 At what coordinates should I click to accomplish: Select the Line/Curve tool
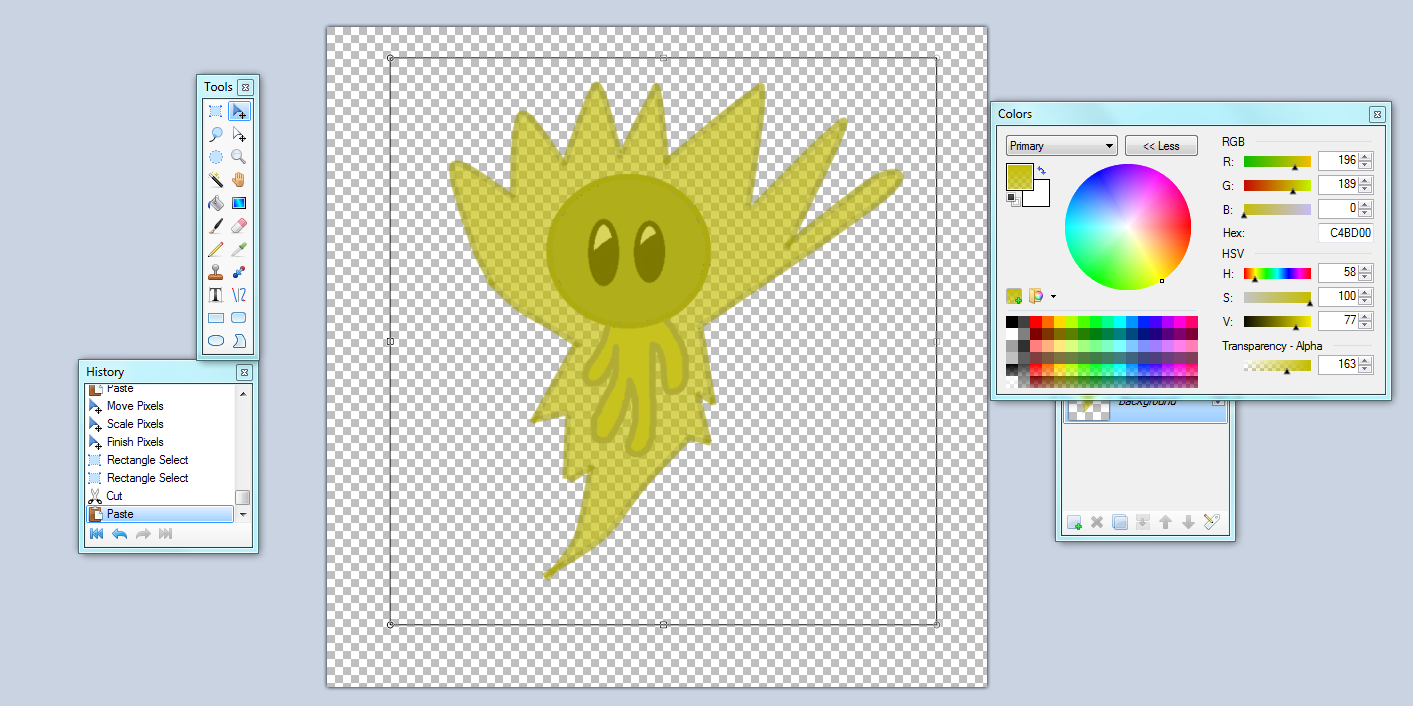coord(239,295)
